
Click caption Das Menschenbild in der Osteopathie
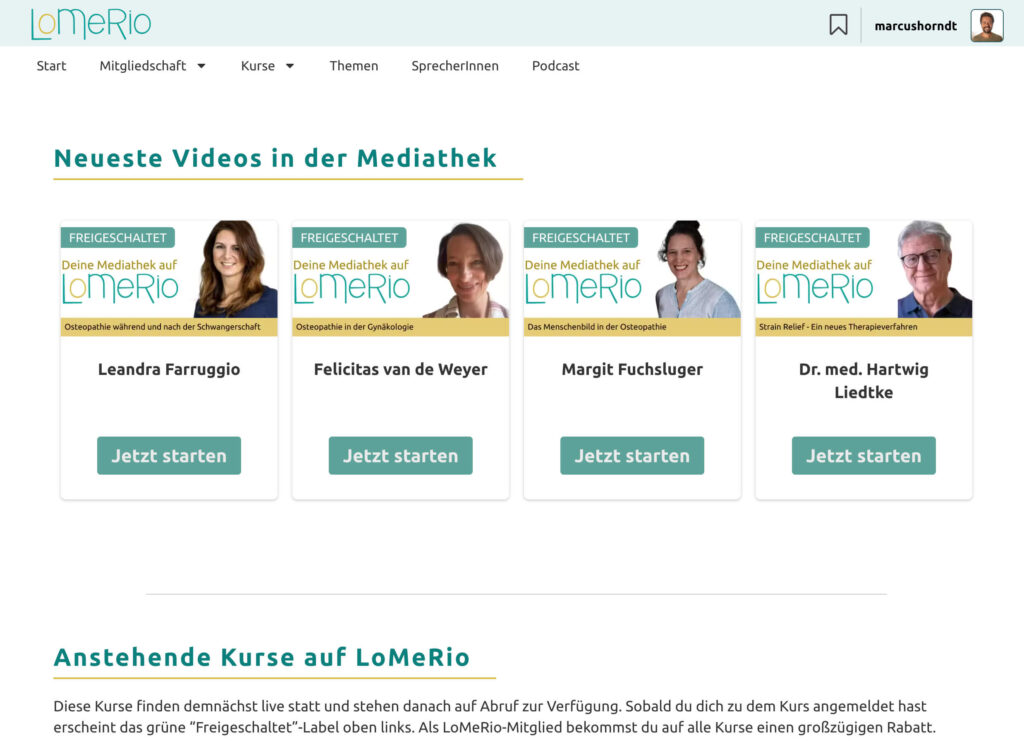click(x=597, y=327)
